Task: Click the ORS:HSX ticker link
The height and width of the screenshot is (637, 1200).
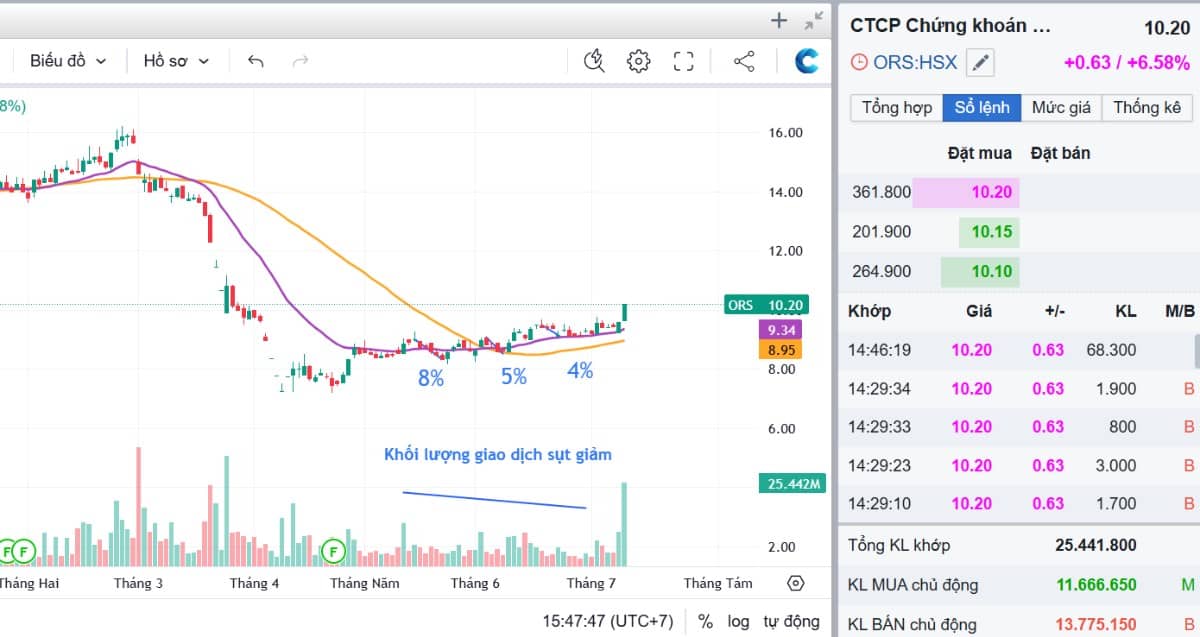Action: pyautogui.click(x=914, y=63)
